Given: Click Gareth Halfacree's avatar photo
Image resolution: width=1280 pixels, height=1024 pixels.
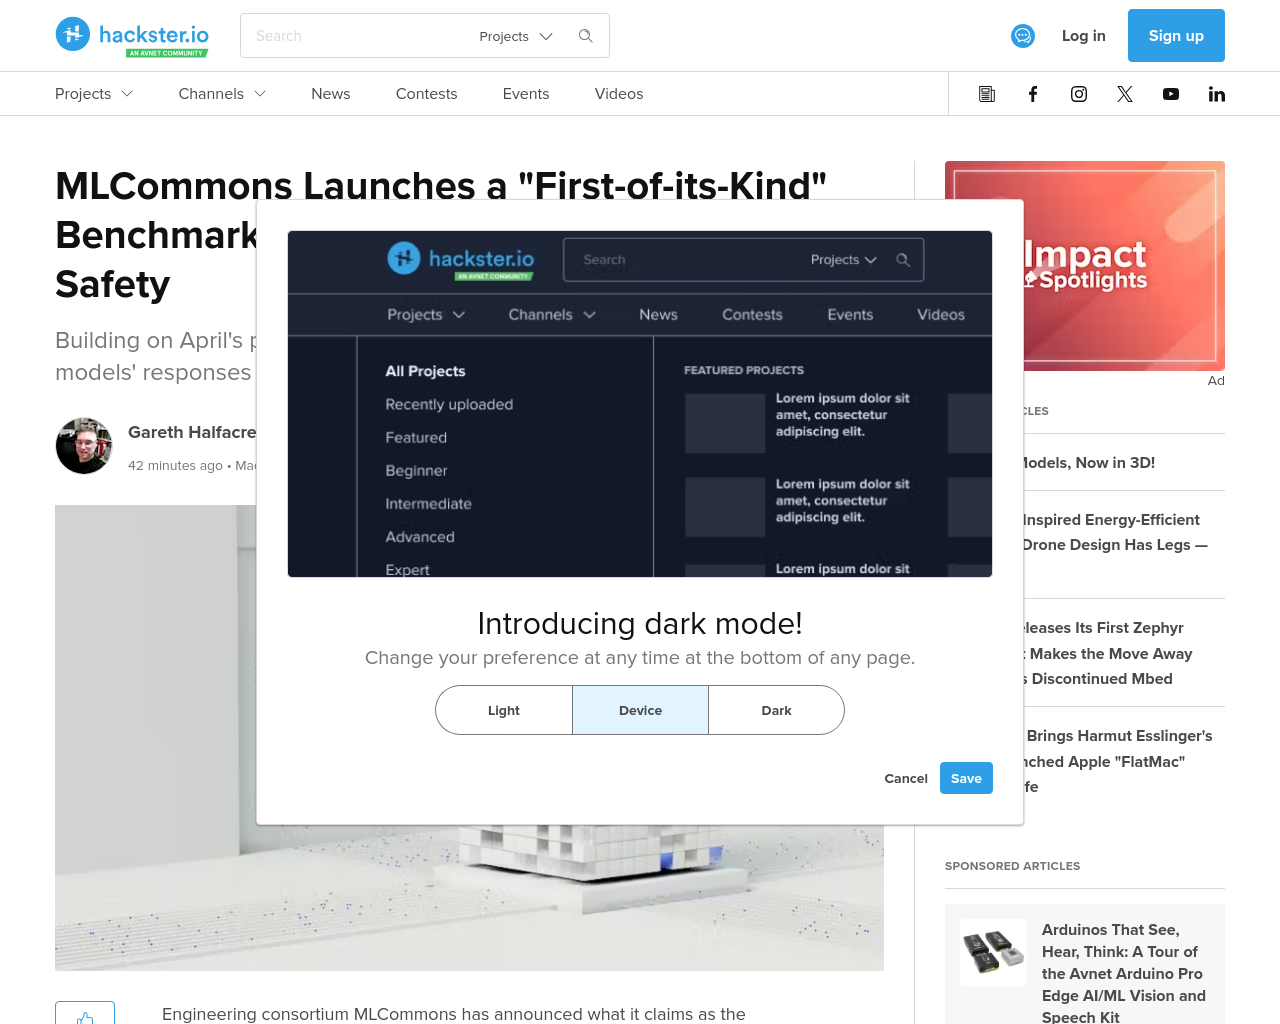Looking at the screenshot, I should tap(84, 446).
